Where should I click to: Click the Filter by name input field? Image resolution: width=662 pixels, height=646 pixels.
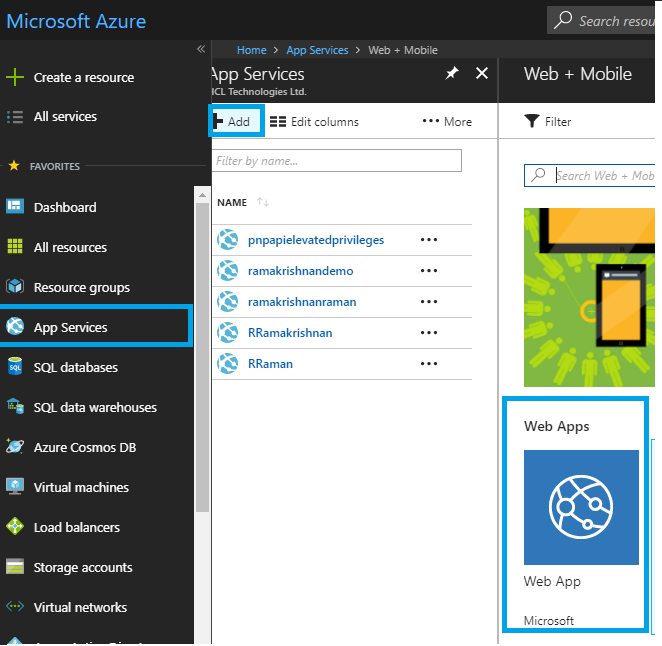click(336, 160)
